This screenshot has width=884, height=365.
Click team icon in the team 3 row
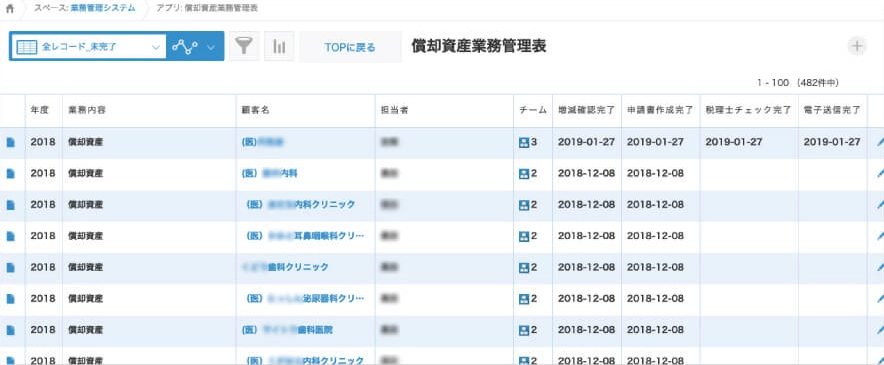(x=524, y=142)
